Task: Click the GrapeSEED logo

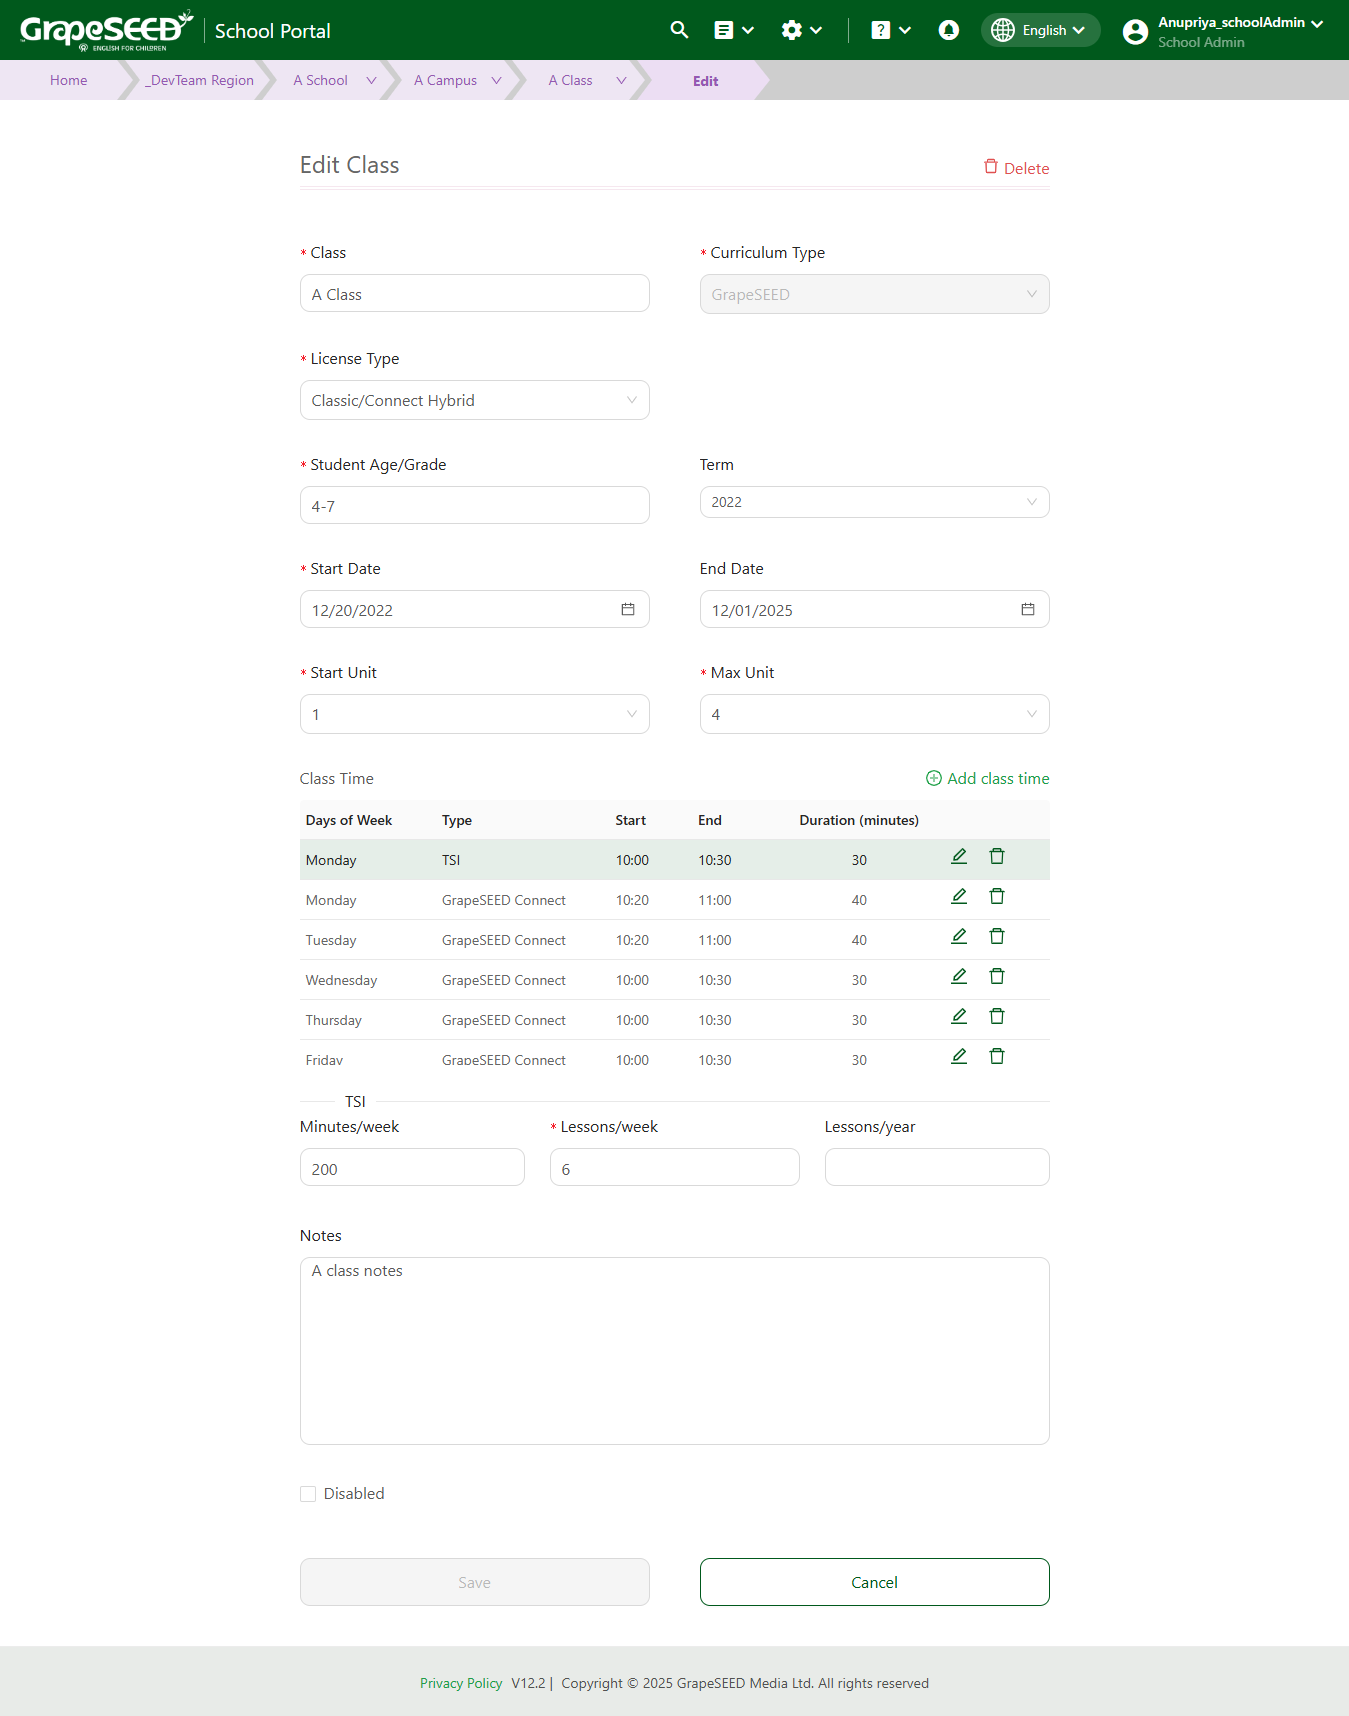Action: (x=106, y=30)
